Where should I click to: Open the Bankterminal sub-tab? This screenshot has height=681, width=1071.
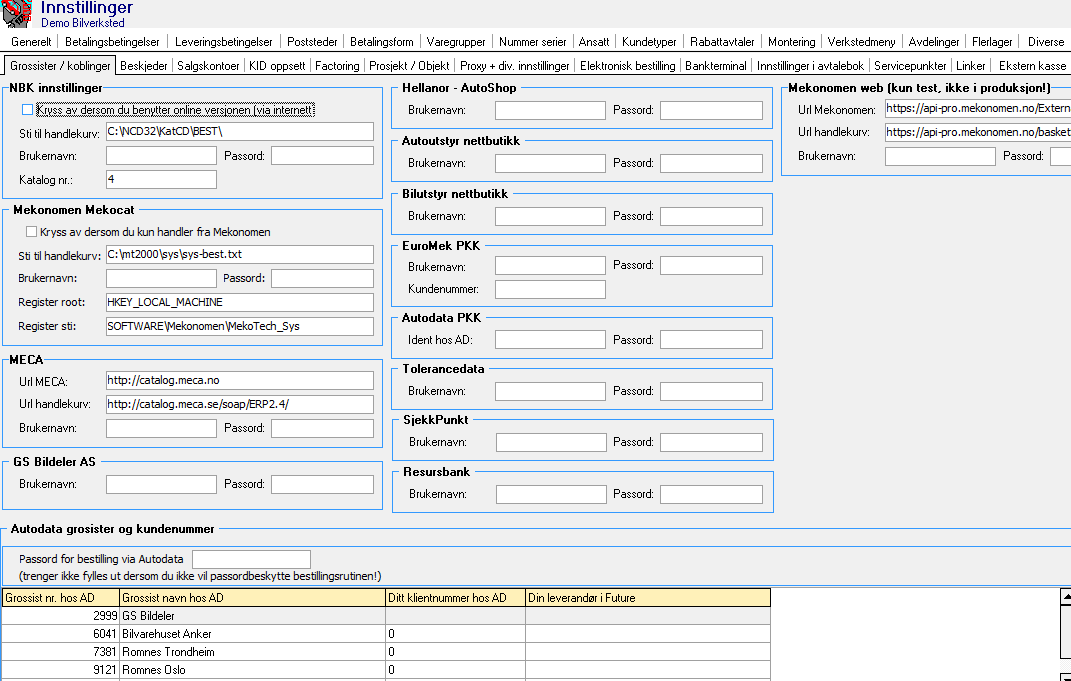pyautogui.click(x=717, y=66)
